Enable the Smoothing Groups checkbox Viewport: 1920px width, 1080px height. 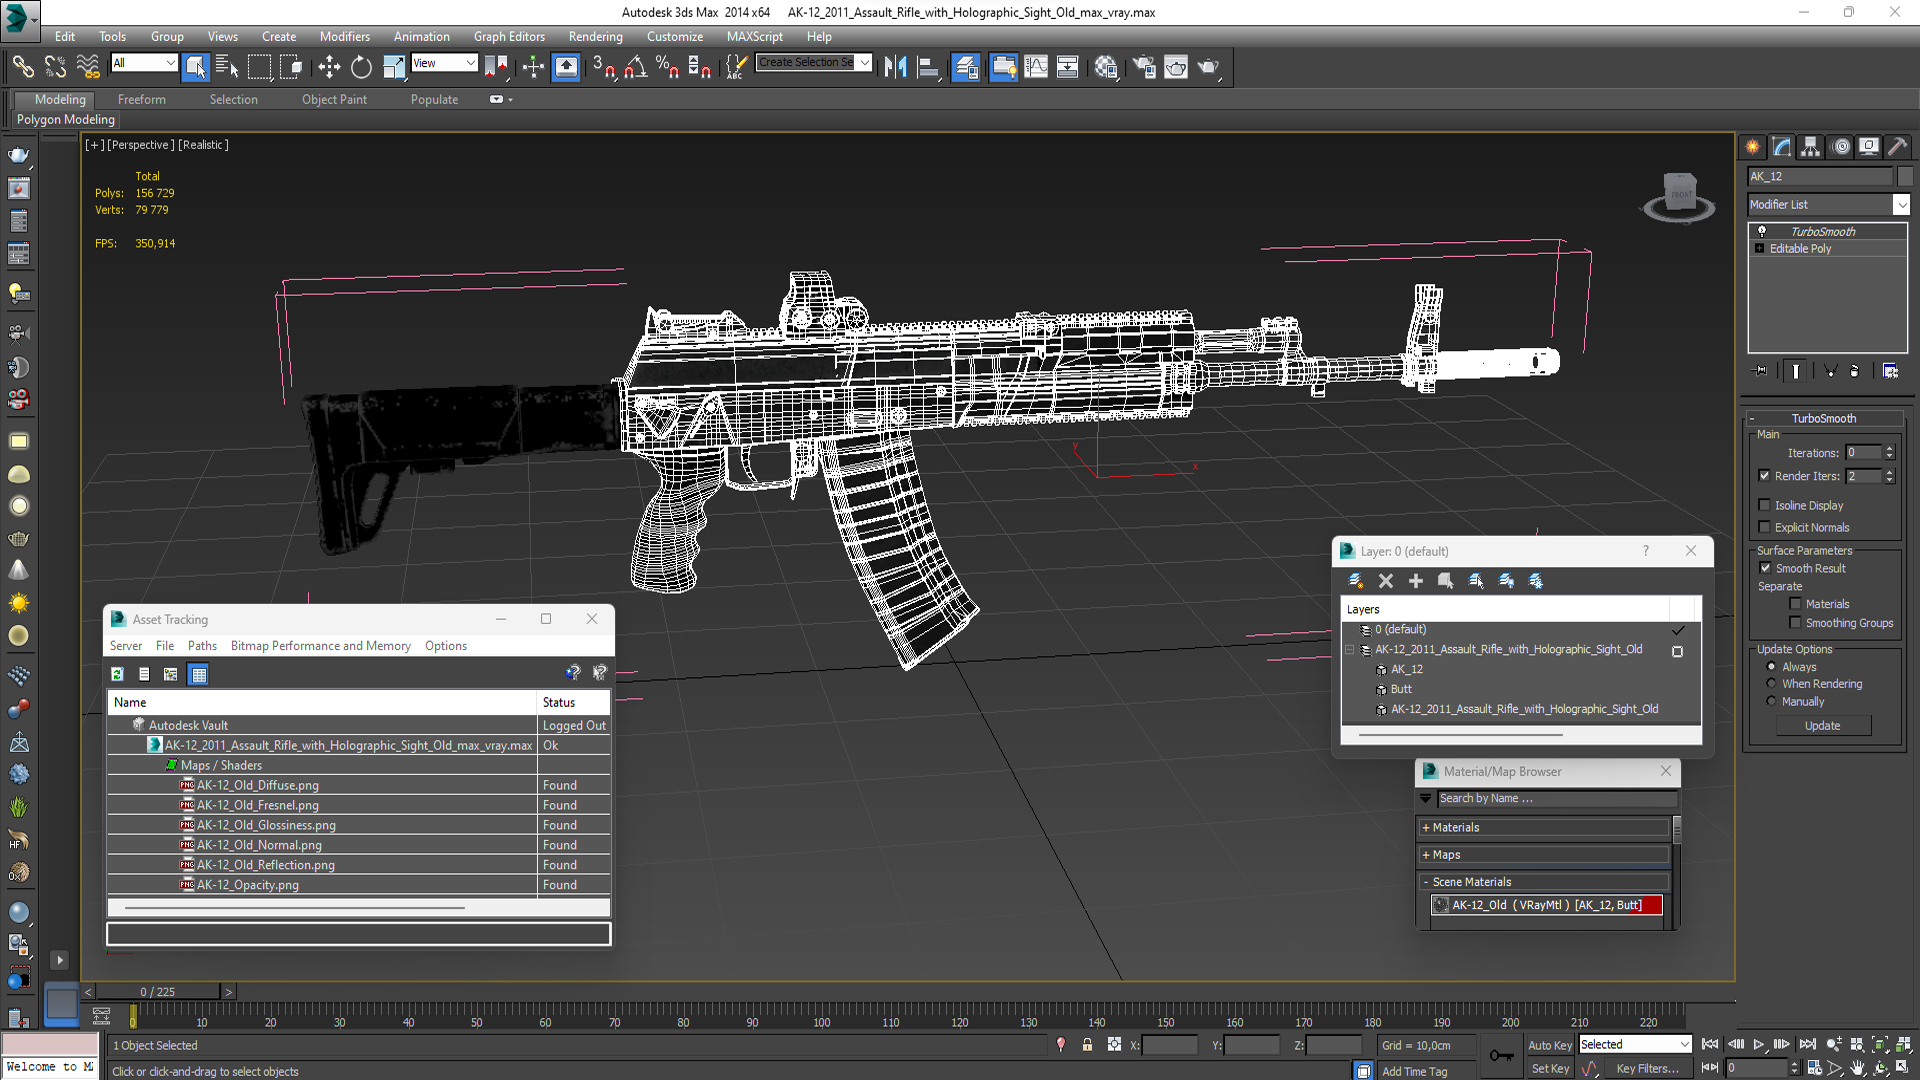[x=1795, y=623]
